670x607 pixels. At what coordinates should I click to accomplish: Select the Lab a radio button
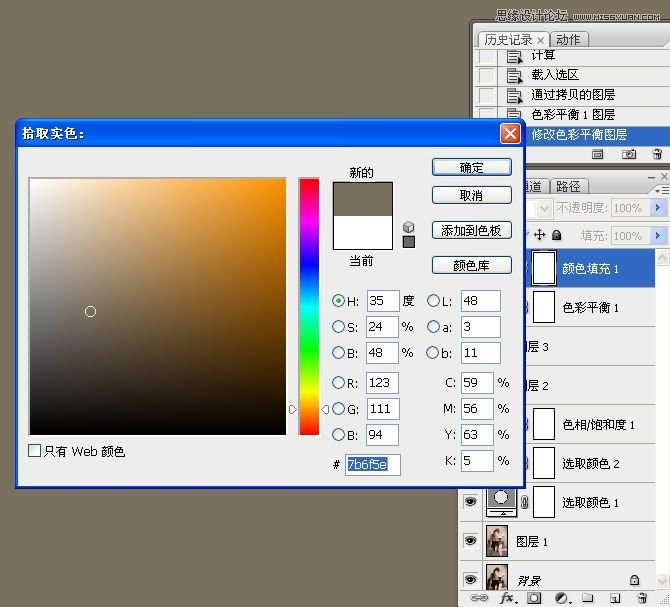point(433,327)
